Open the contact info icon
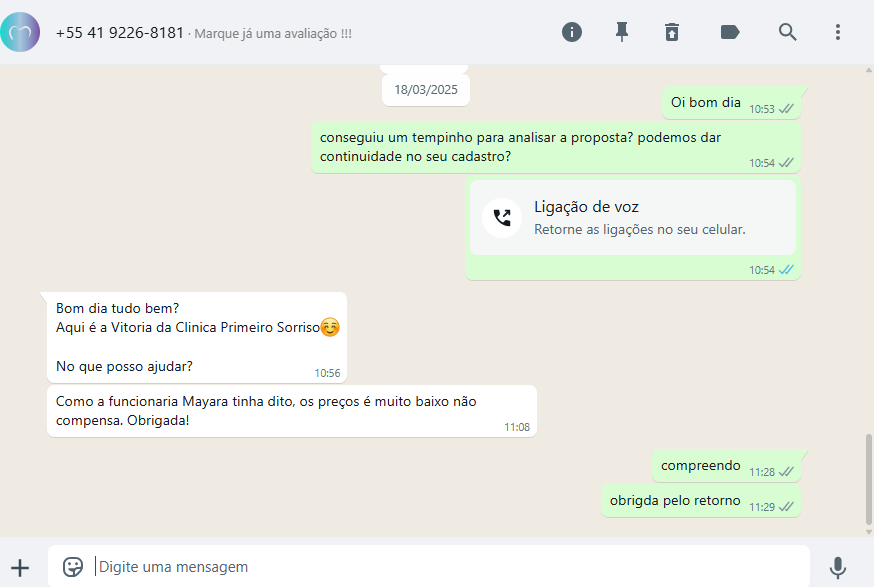 (x=571, y=32)
